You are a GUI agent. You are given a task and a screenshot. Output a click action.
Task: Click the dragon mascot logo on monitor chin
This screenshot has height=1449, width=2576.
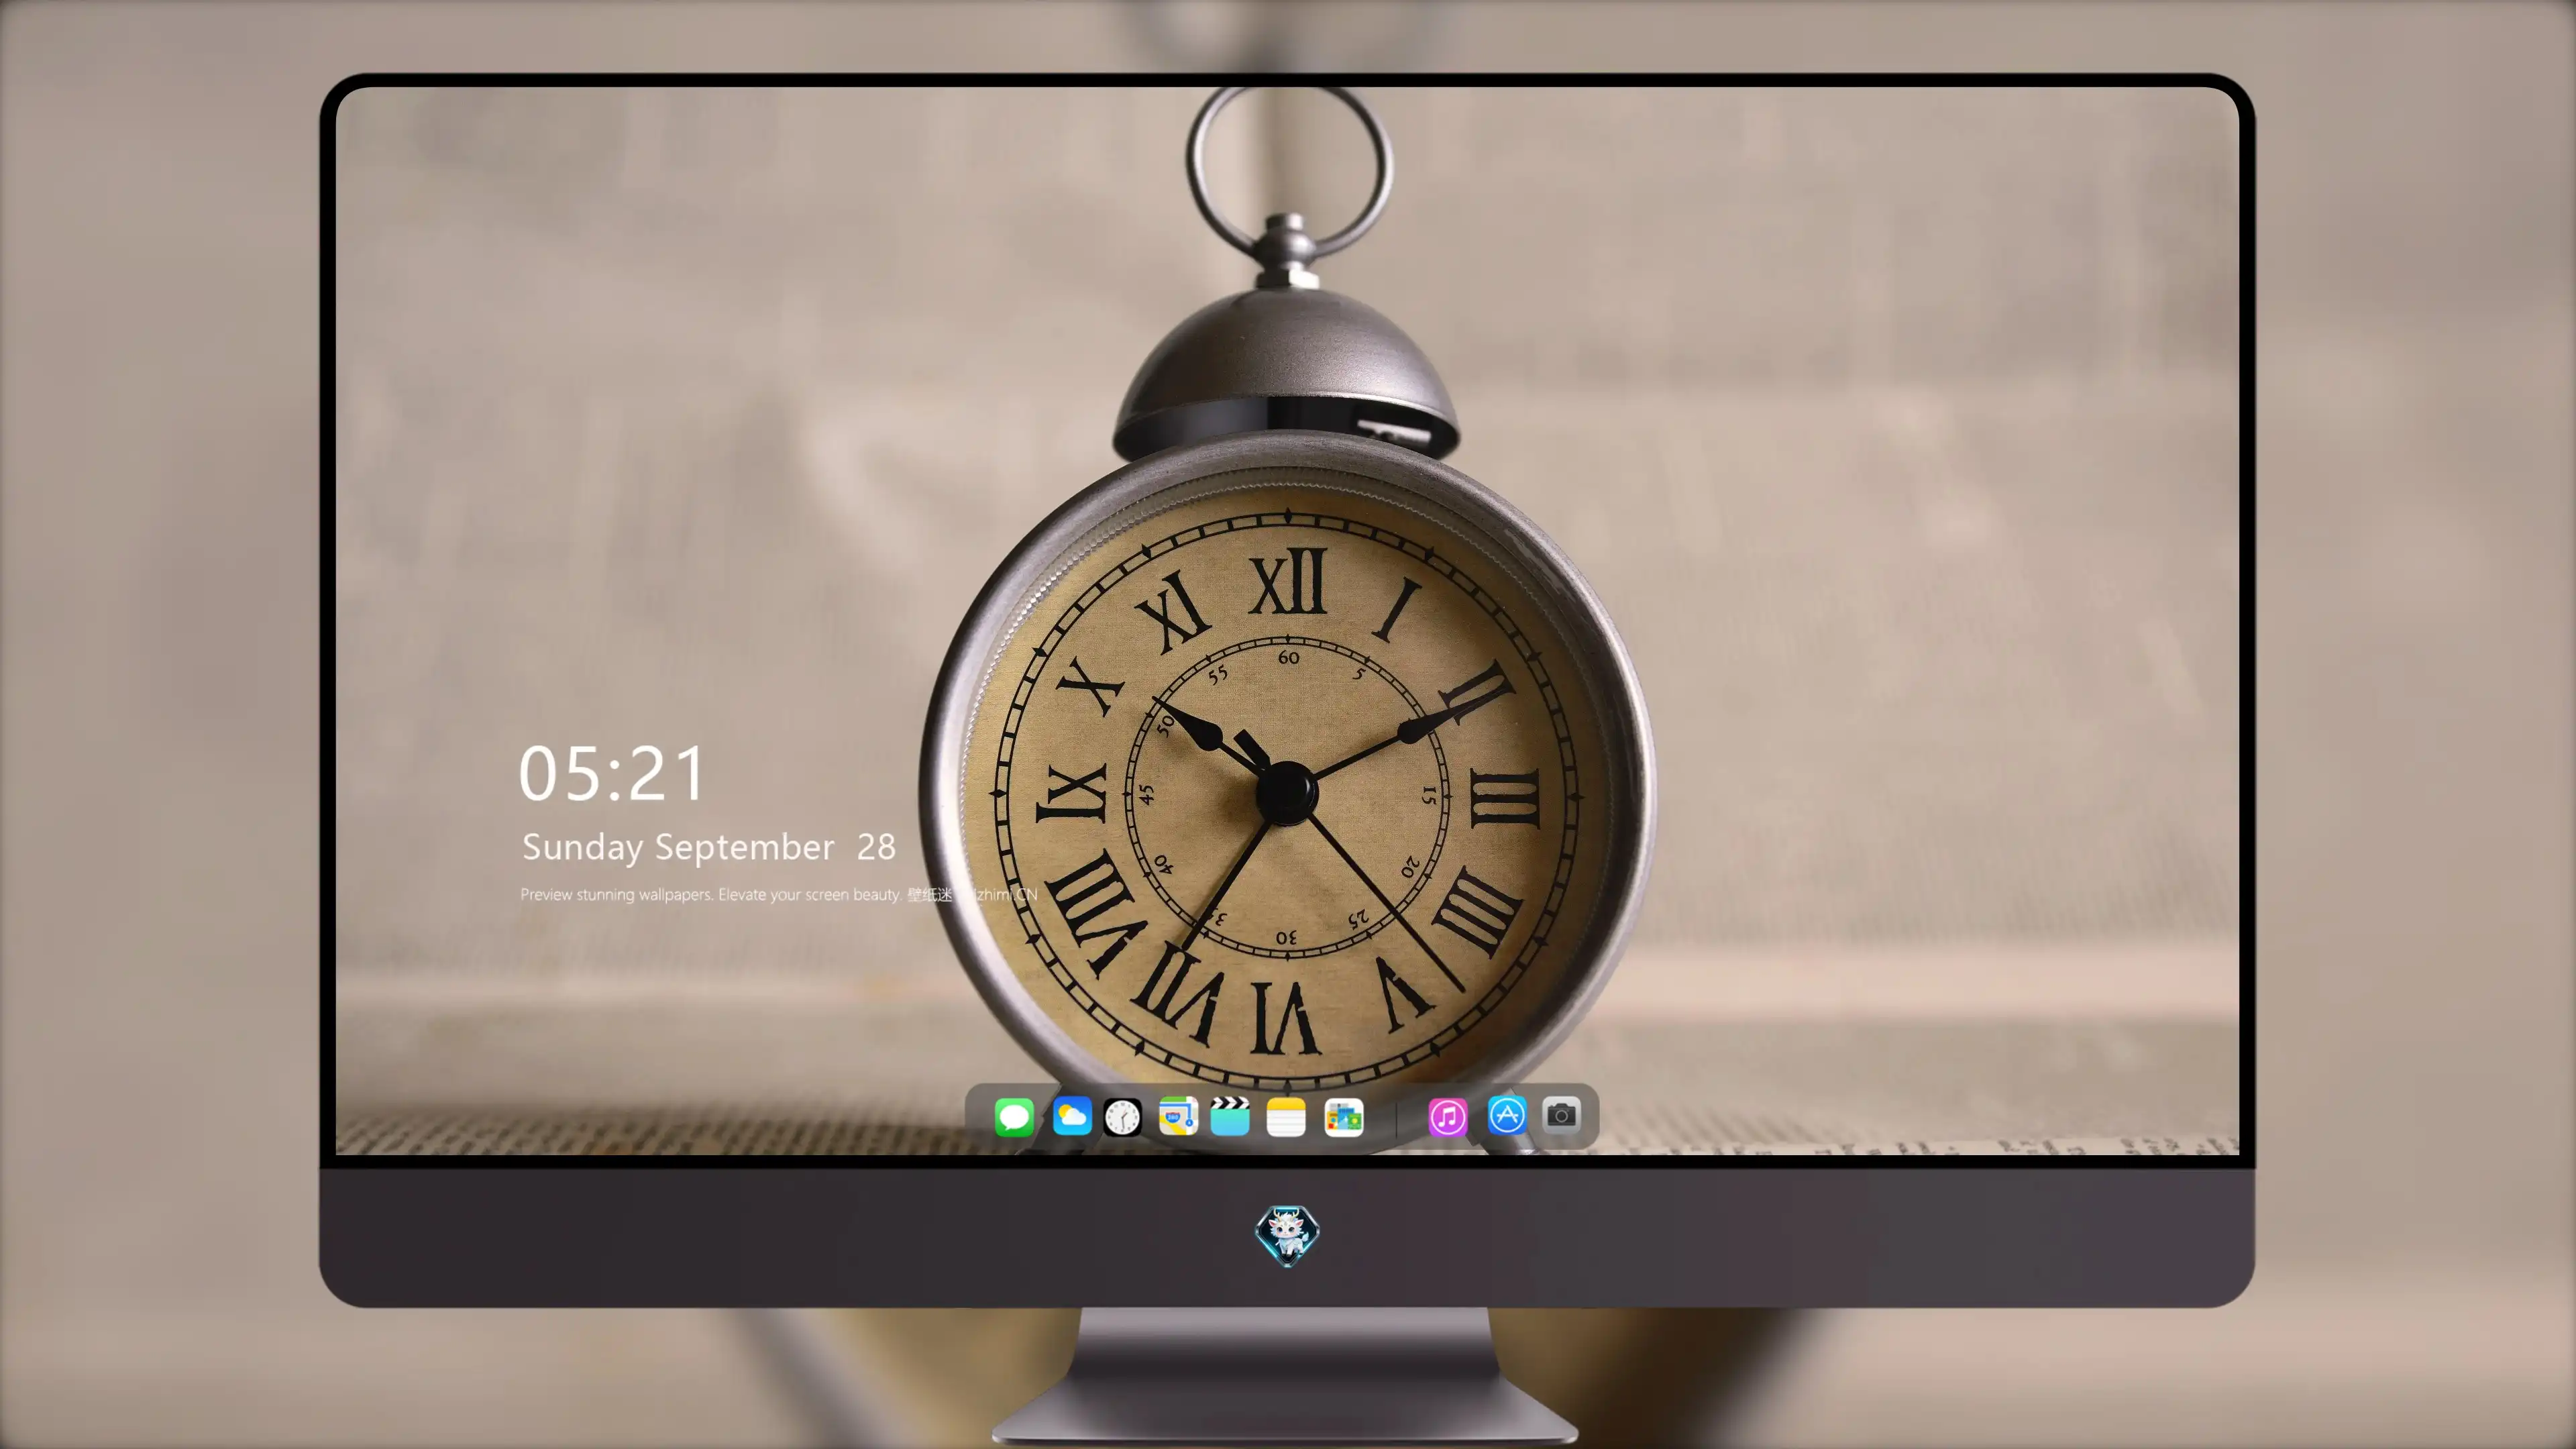[x=1287, y=1235]
